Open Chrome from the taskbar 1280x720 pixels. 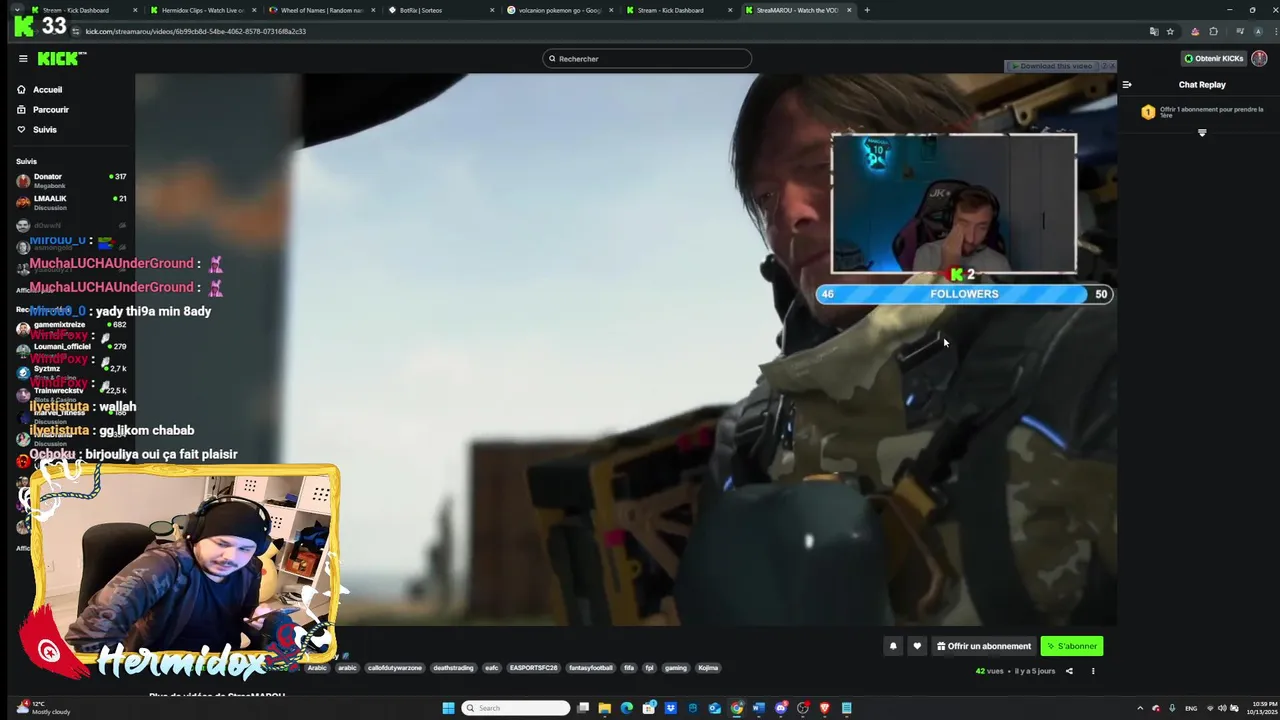[737, 708]
